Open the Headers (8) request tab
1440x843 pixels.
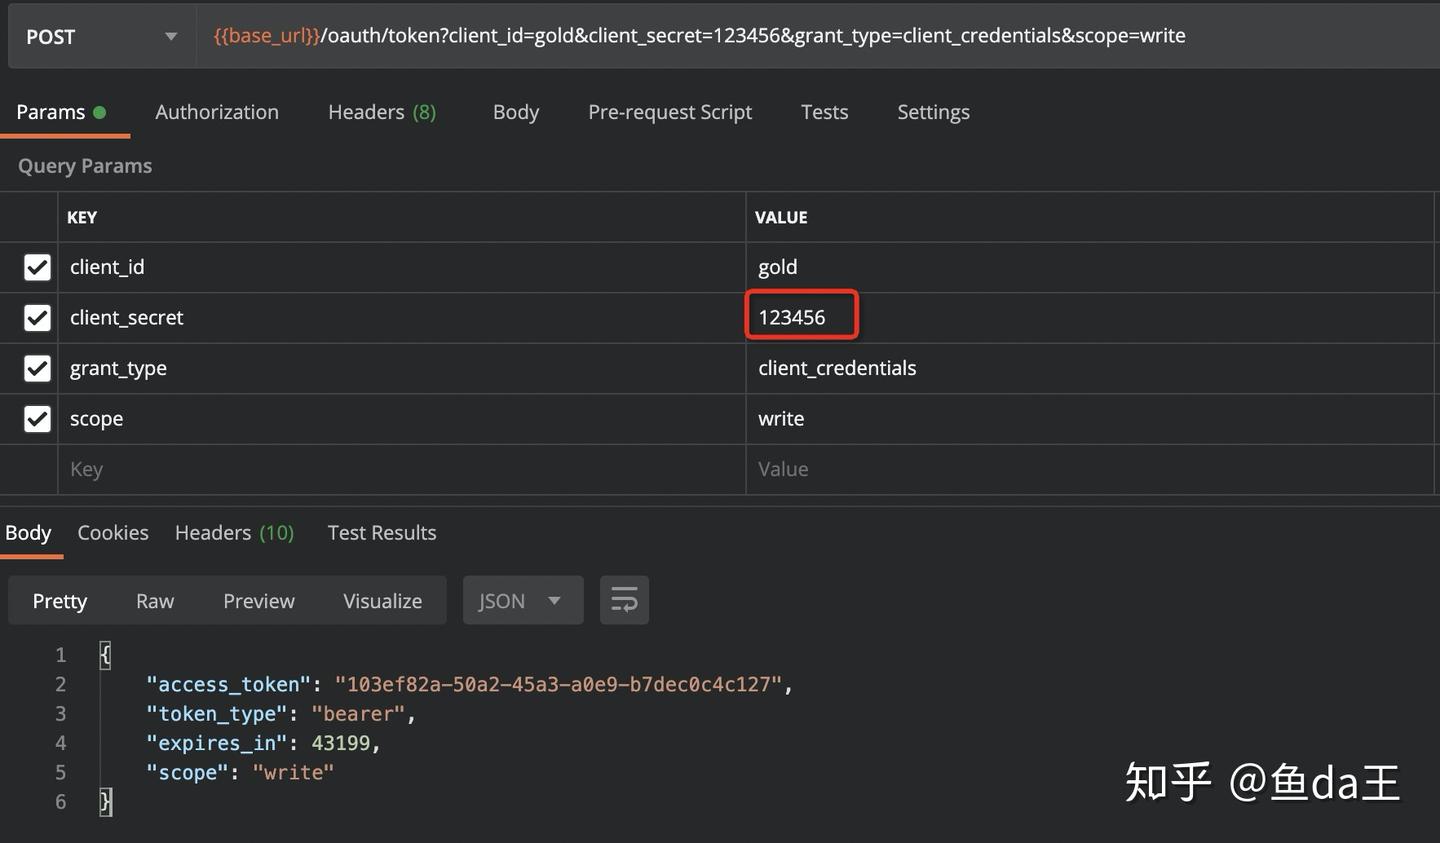[382, 112]
